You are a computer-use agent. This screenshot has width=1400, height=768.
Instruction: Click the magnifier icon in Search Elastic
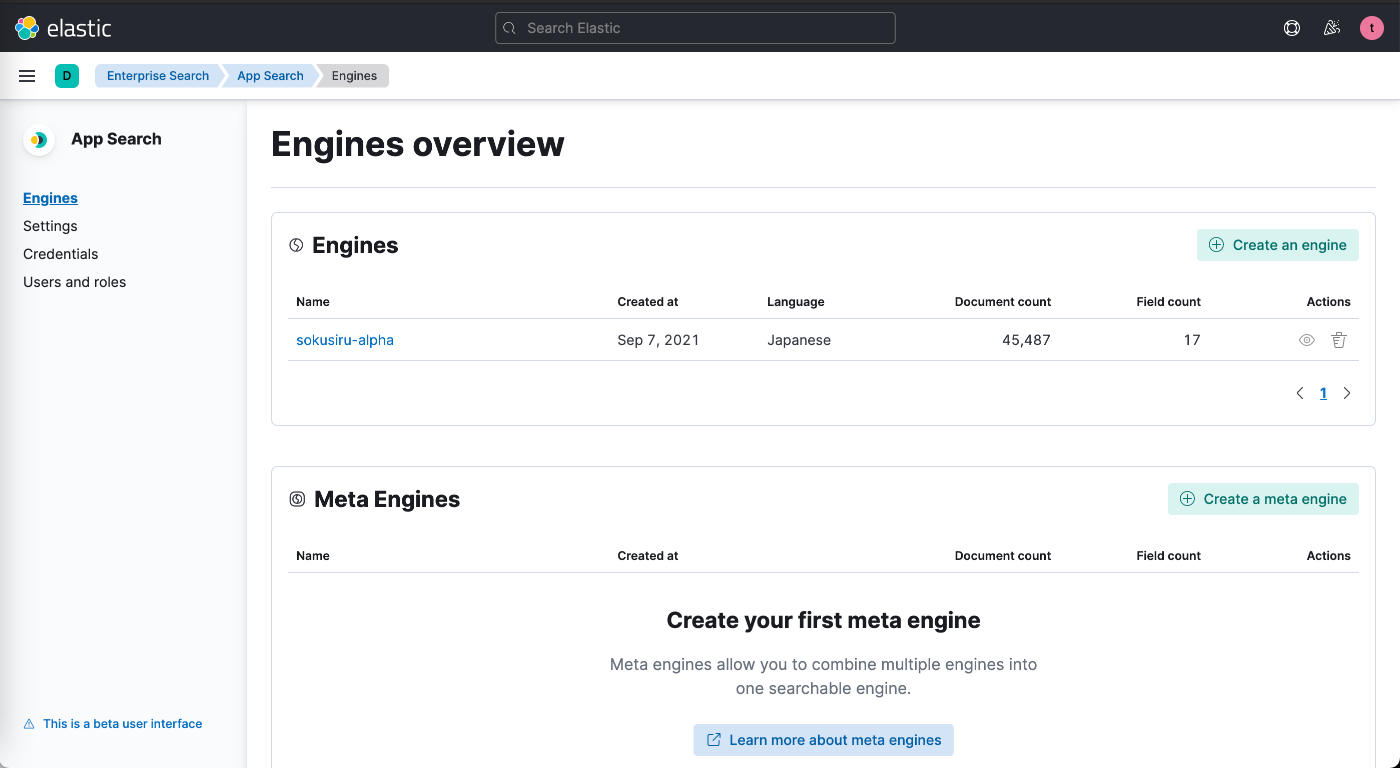tap(510, 28)
